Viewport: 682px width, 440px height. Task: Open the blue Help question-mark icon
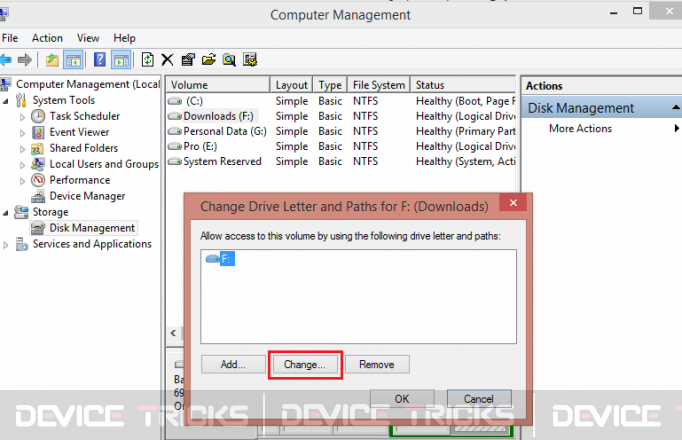coord(100,60)
